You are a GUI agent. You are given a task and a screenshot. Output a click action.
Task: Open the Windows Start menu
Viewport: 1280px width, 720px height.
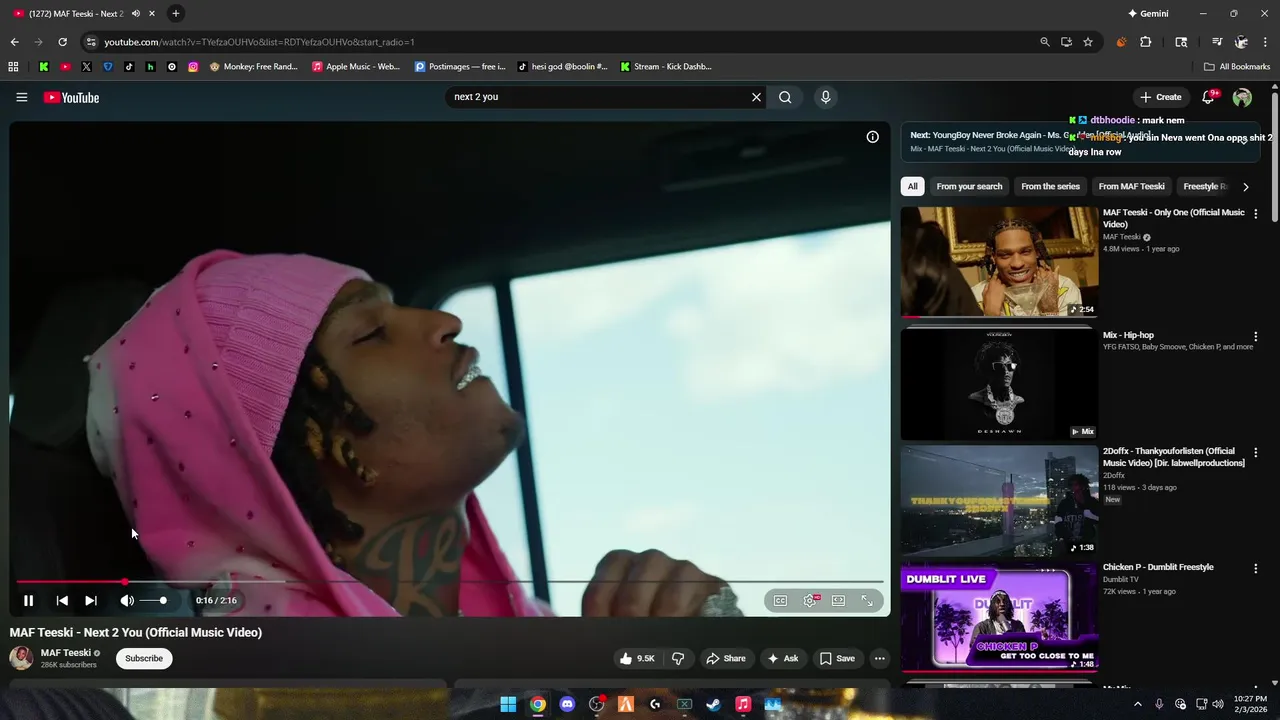tap(508, 704)
